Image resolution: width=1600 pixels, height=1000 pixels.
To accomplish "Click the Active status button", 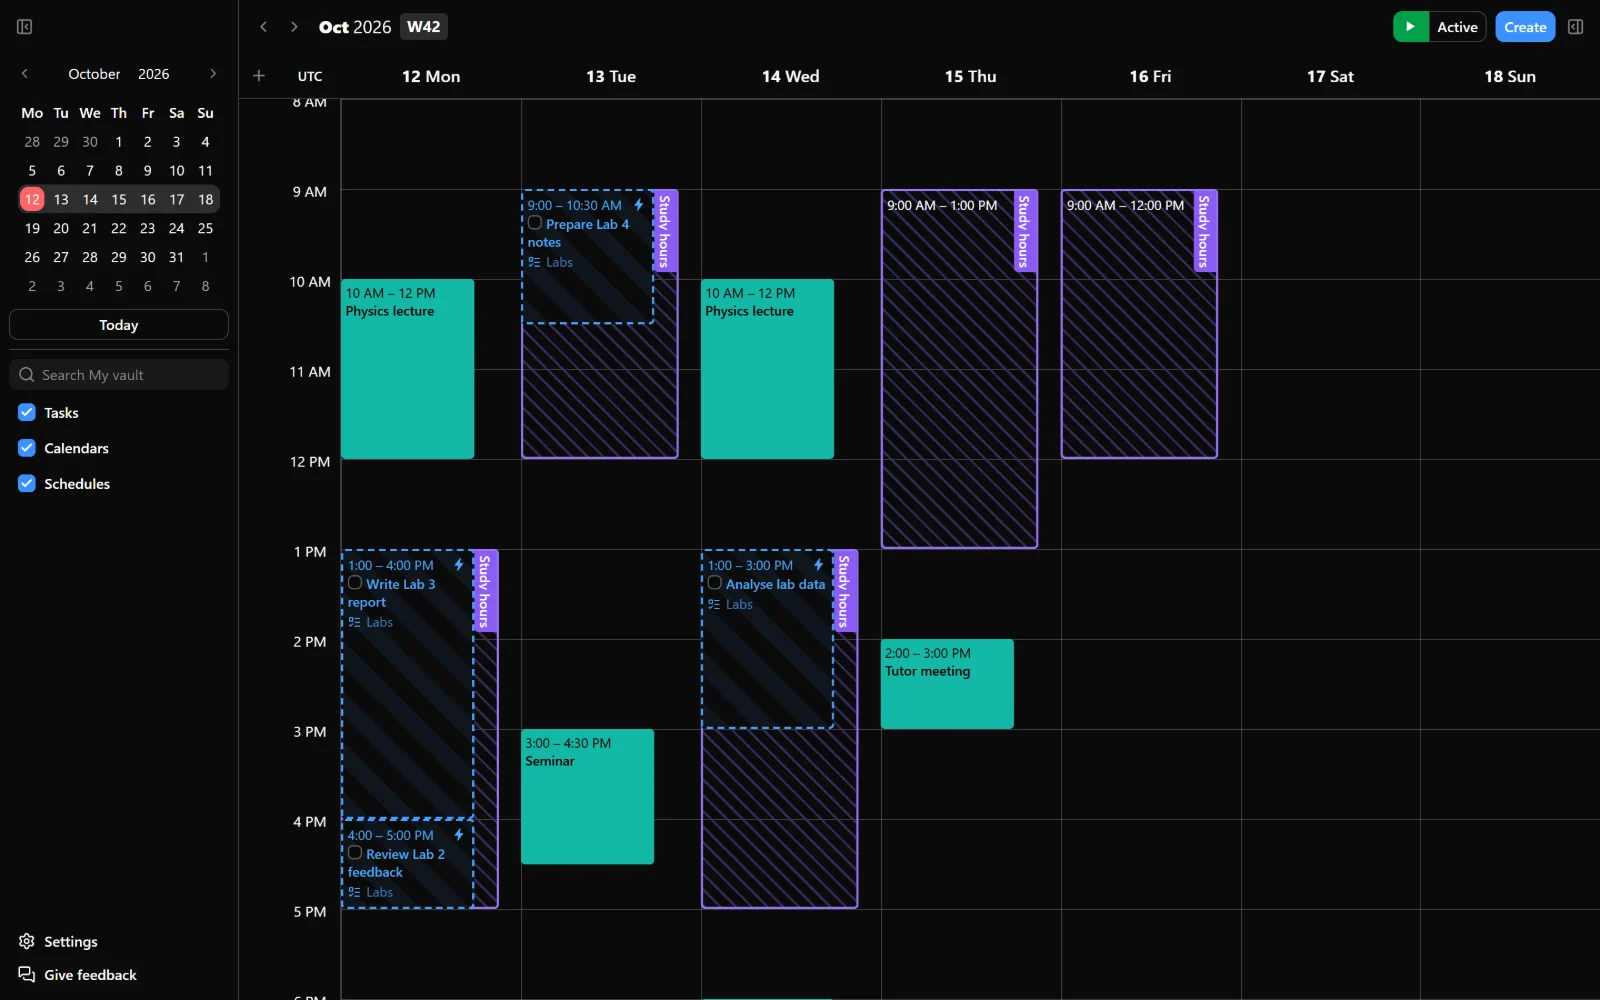I will click(1457, 27).
